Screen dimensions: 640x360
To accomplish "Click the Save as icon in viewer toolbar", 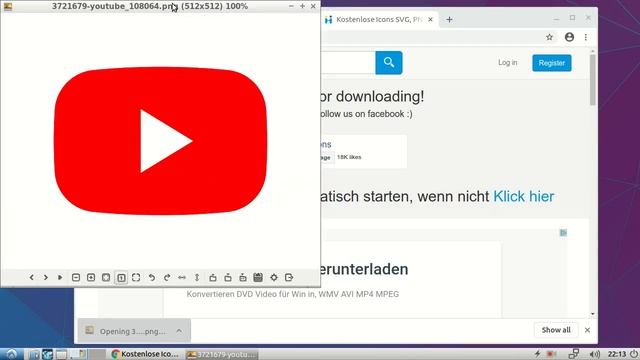I will (243, 278).
